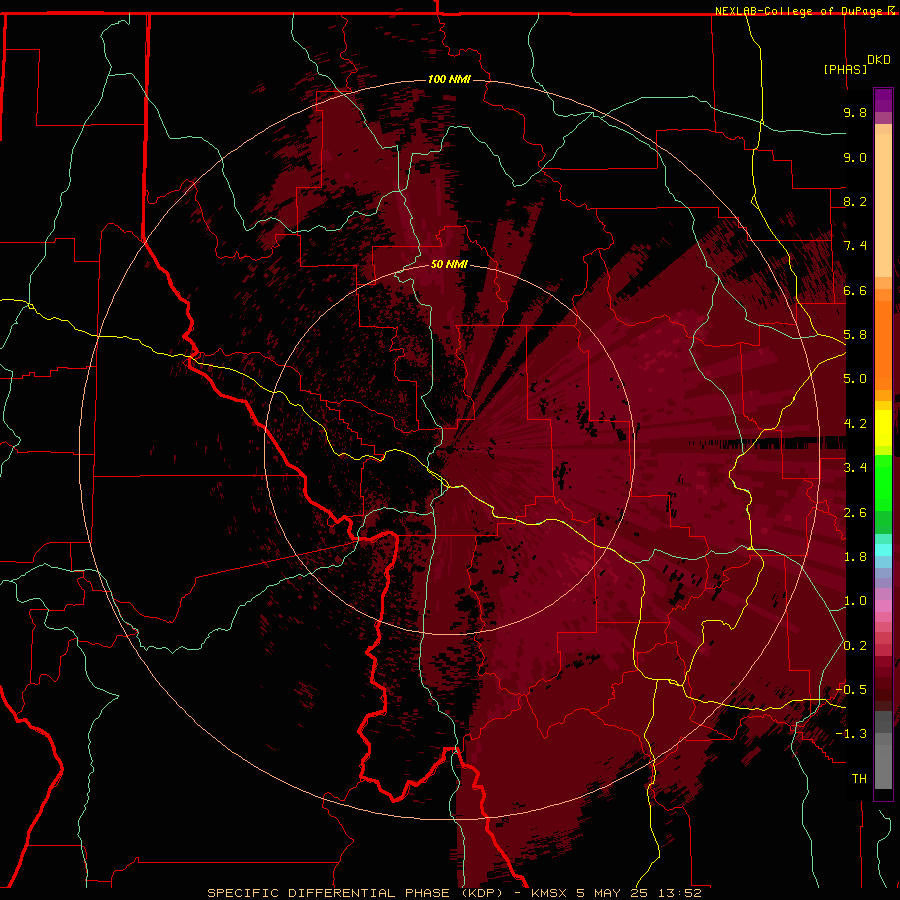Image resolution: width=900 pixels, height=900 pixels.
Task: Click the 9.8 scale value
Action: click(x=855, y=112)
